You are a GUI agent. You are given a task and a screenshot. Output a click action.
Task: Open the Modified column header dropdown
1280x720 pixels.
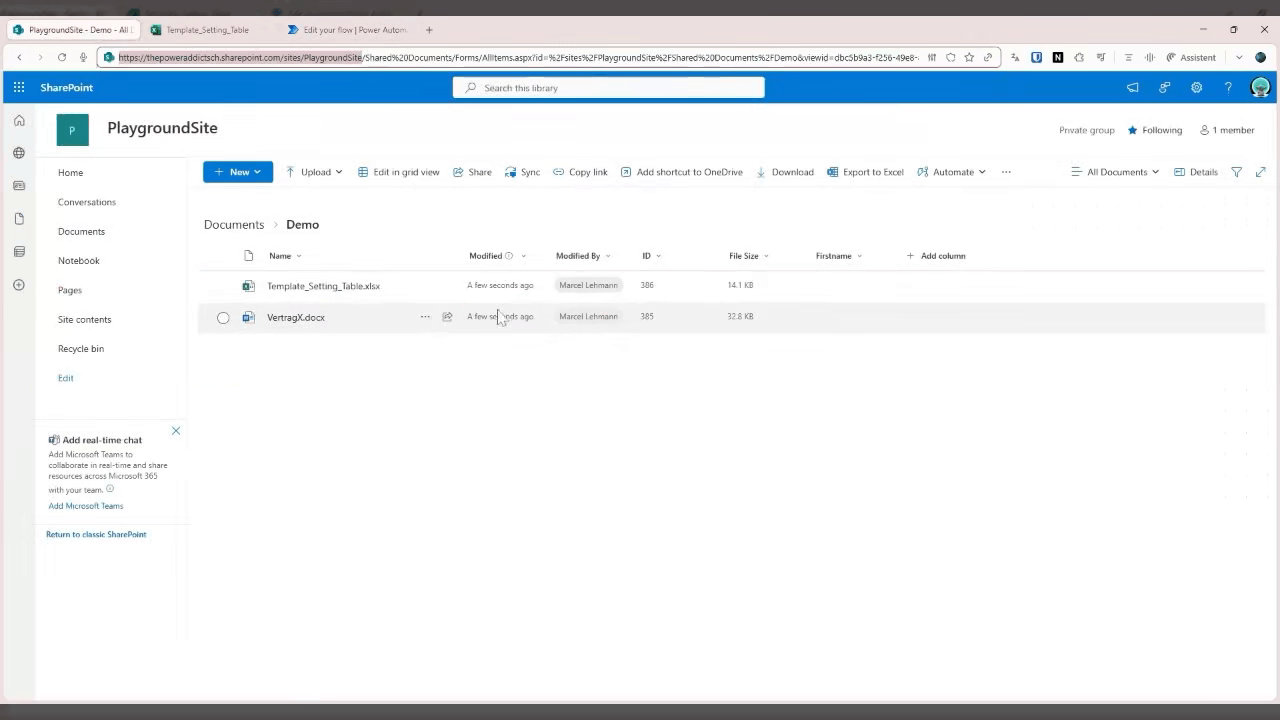tap(497, 256)
